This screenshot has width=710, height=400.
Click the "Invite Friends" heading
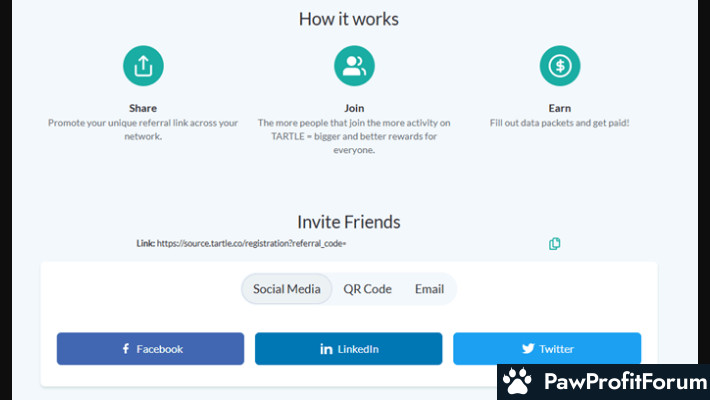[348, 222]
